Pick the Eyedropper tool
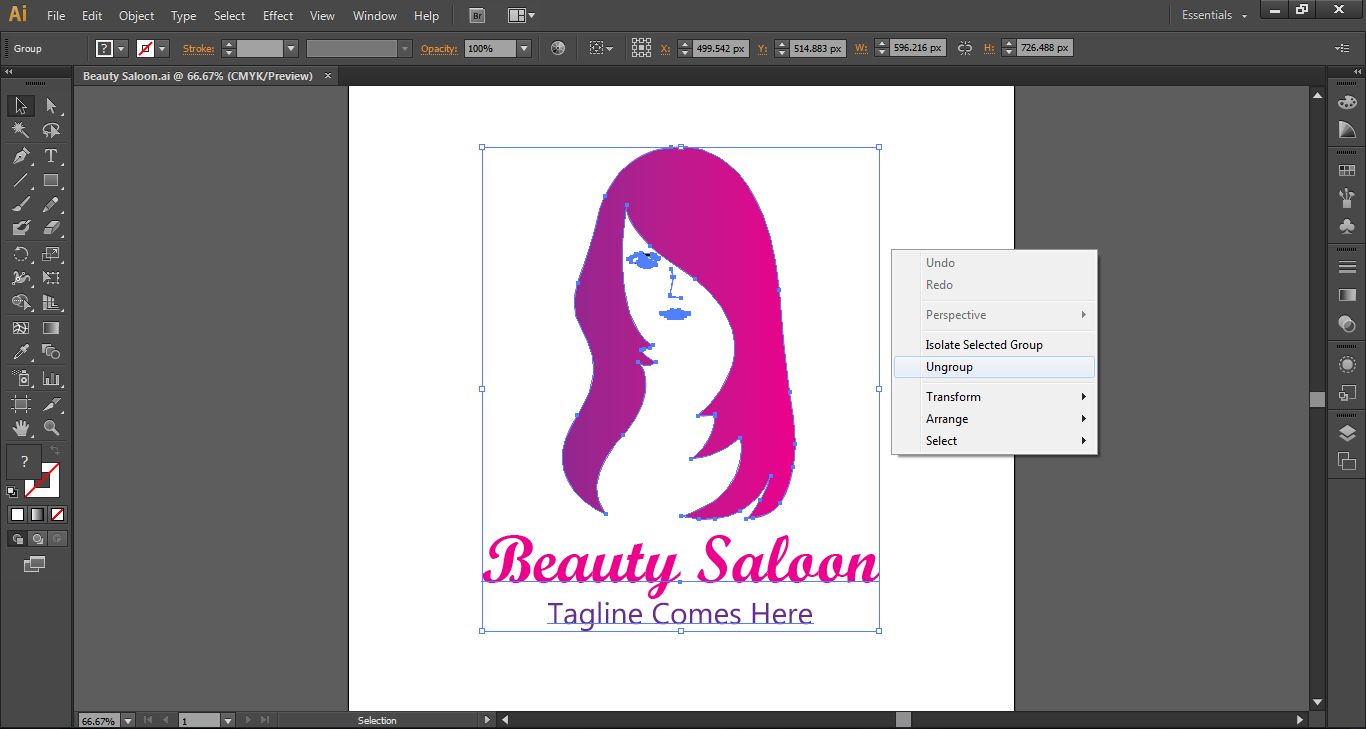Image resolution: width=1366 pixels, height=729 pixels. (x=20, y=352)
